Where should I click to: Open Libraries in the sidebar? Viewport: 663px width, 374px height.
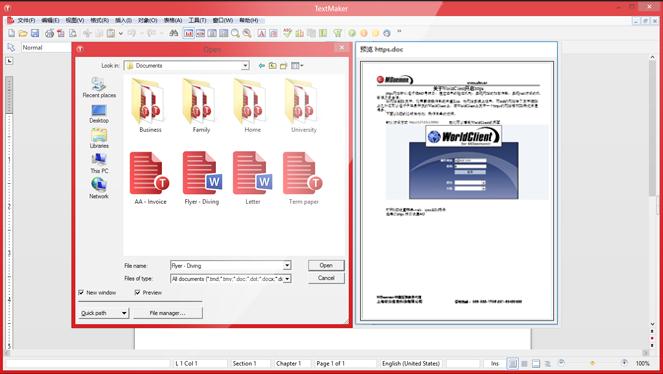point(99,139)
